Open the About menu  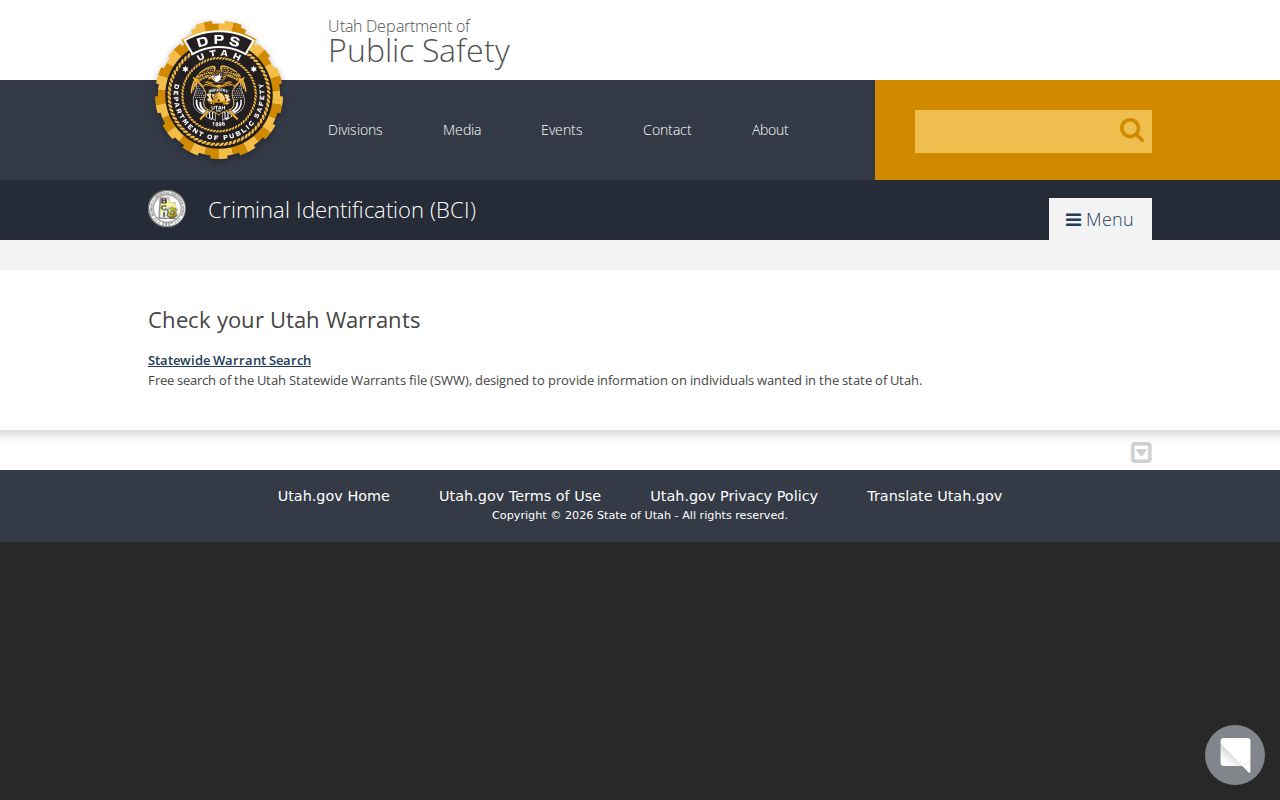(770, 130)
